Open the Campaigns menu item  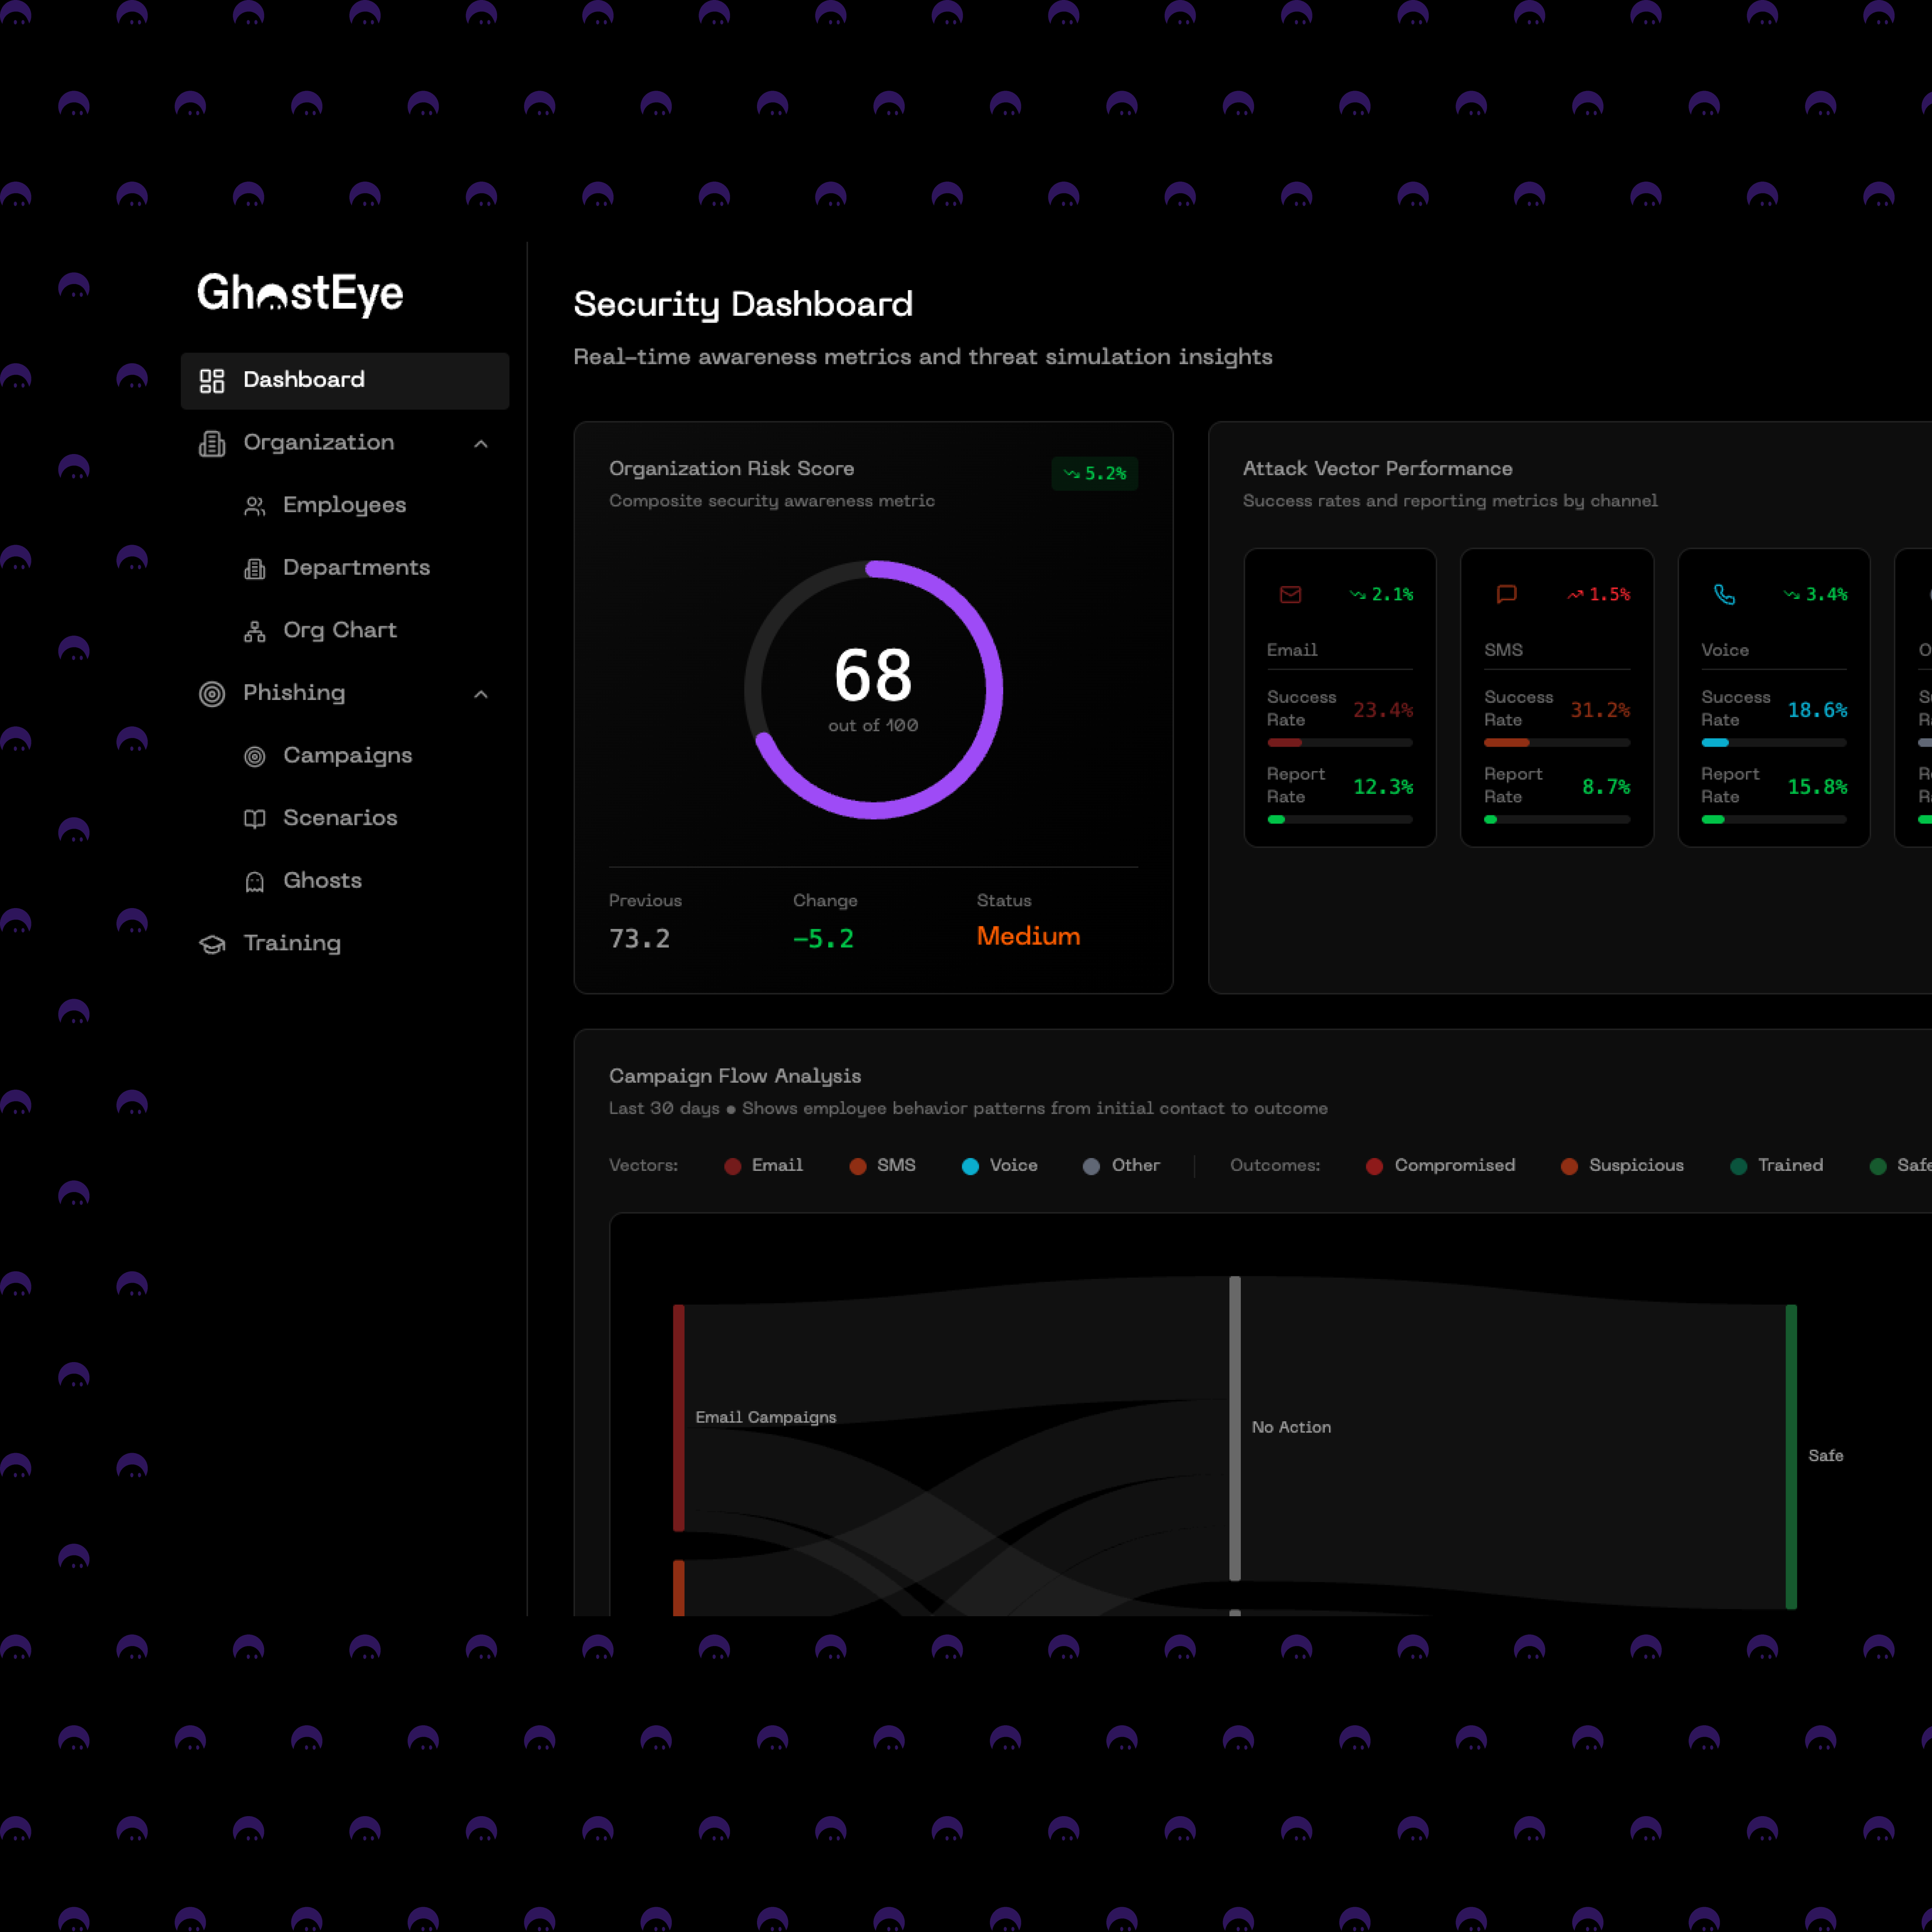347,756
